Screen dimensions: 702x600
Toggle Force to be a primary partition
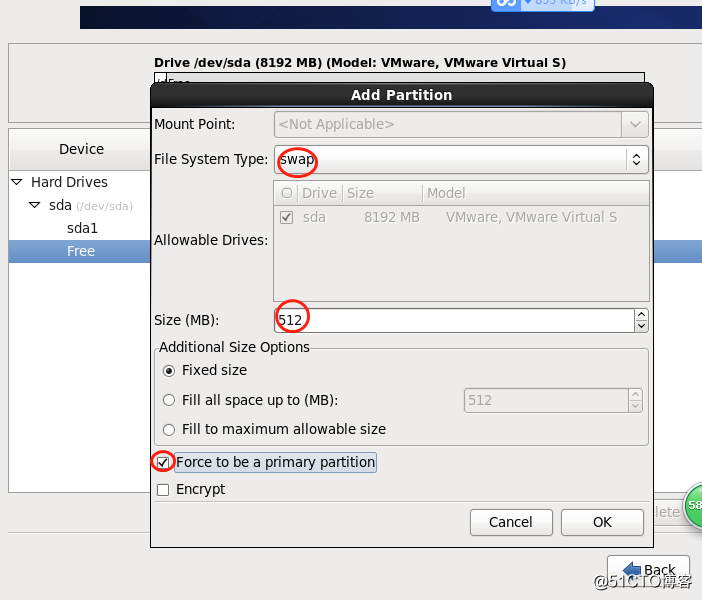coord(163,462)
